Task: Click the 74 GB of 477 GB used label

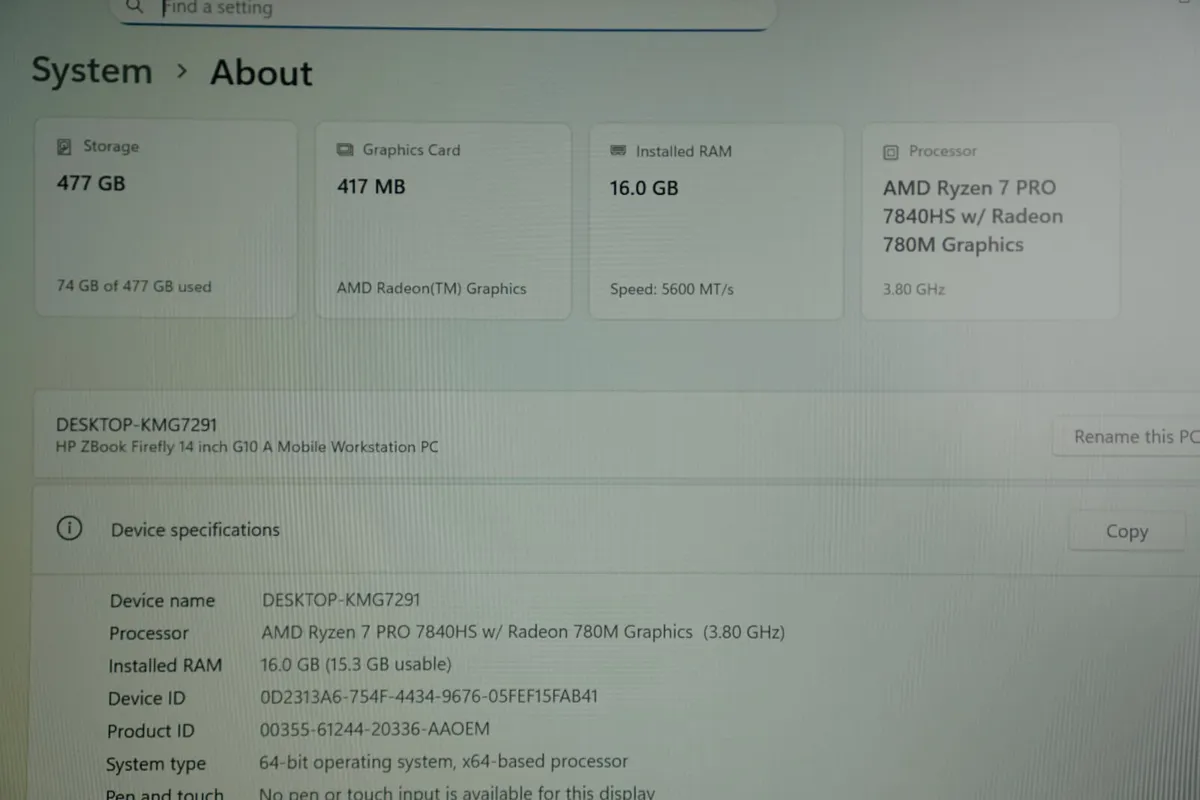Action: click(x=133, y=286)
